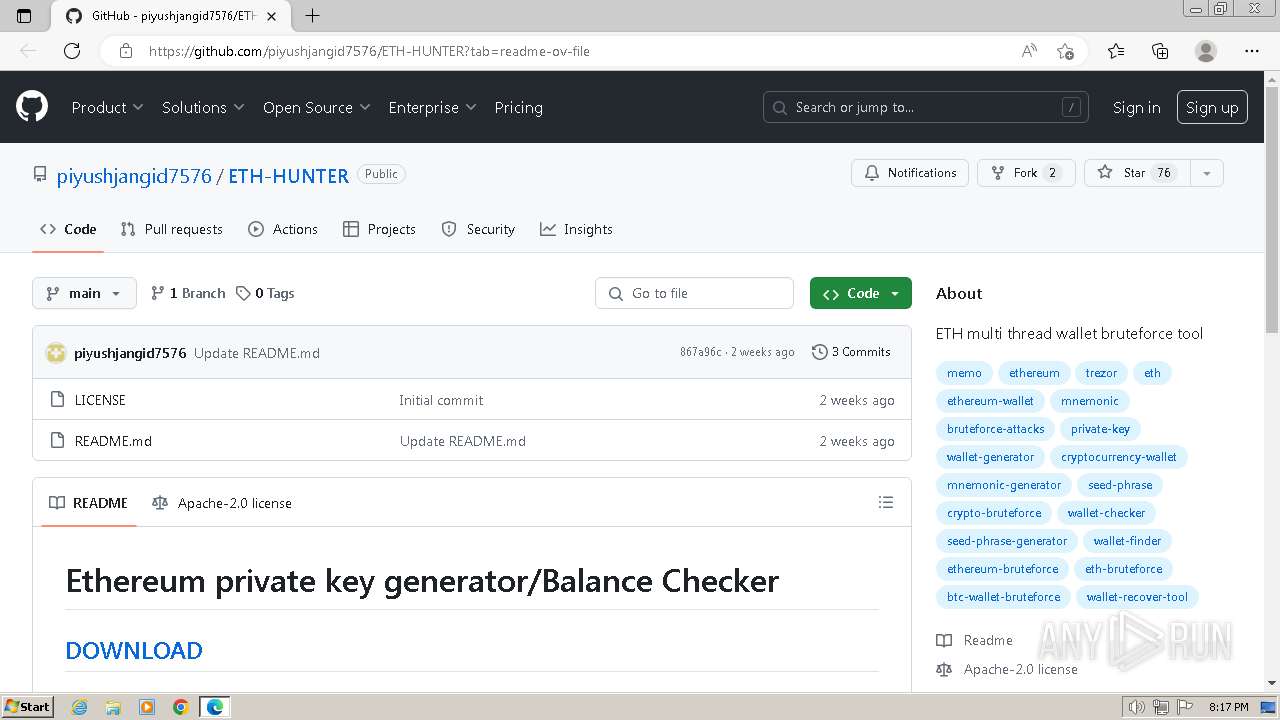The width and height of the screenshot is (1280, 720).
Task: Open the Favorites list icon
Action: pos(1116,51)
